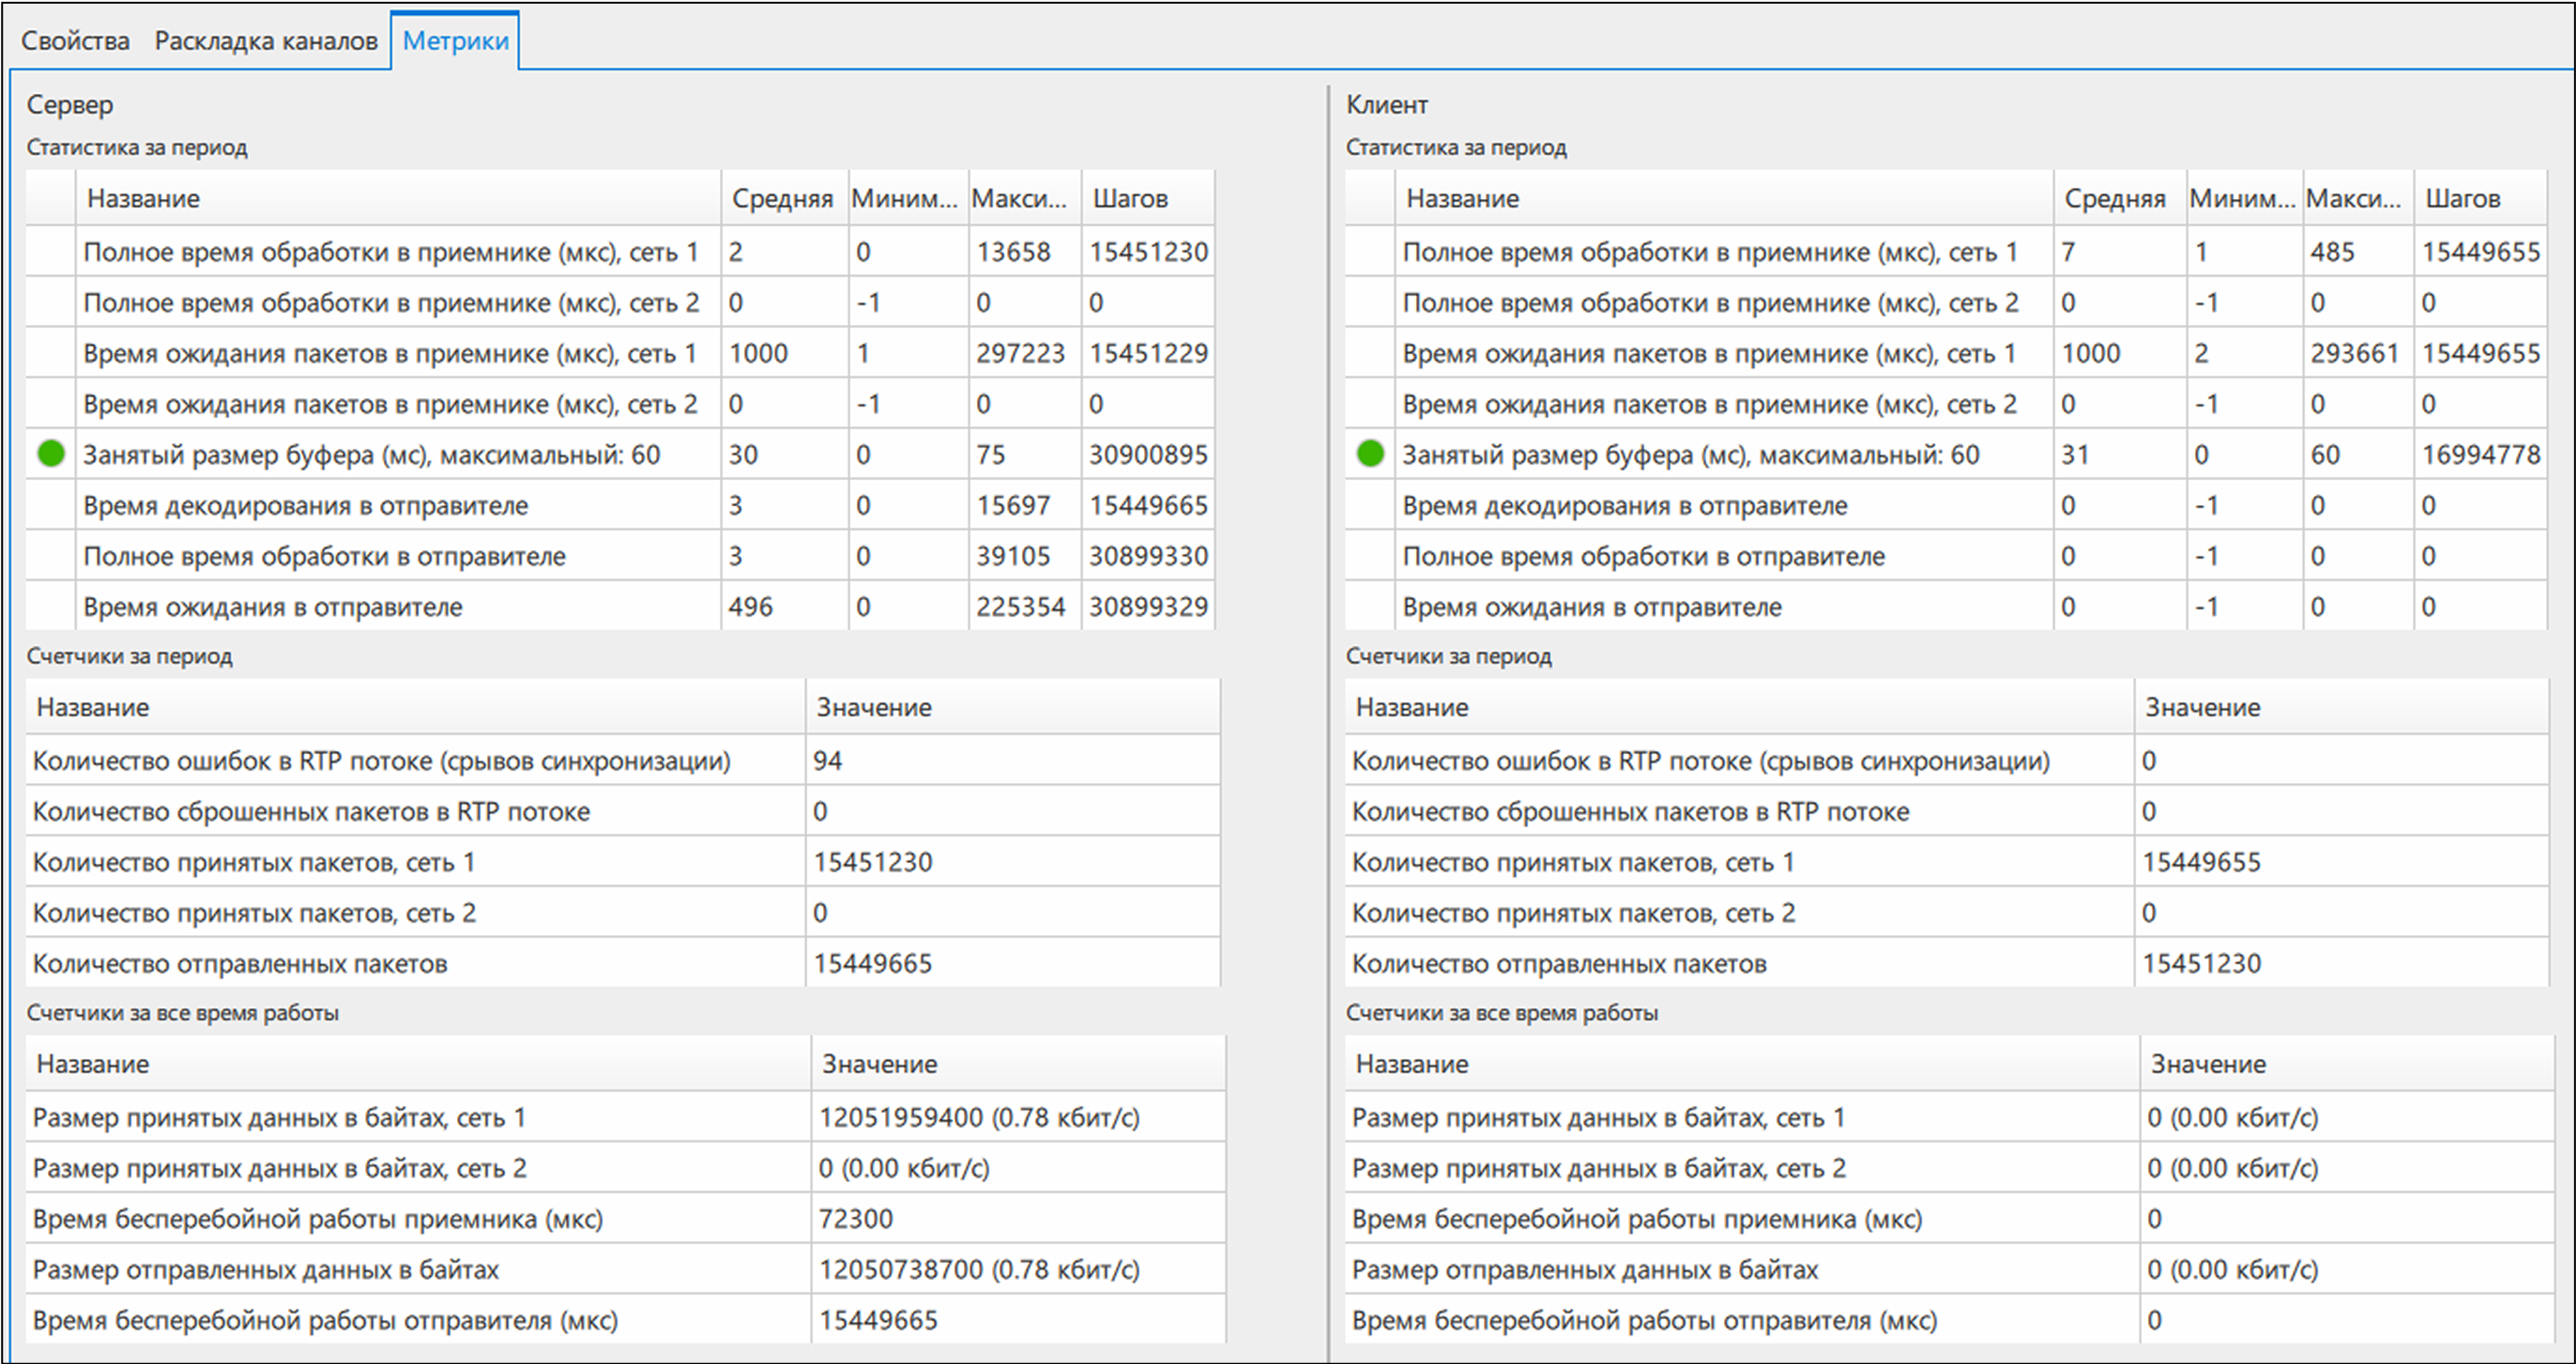The height and width of the screenshot is (1364, 2576).
Task: Click the green buffer status indicator in the Клиент table
Action: 1370,454
